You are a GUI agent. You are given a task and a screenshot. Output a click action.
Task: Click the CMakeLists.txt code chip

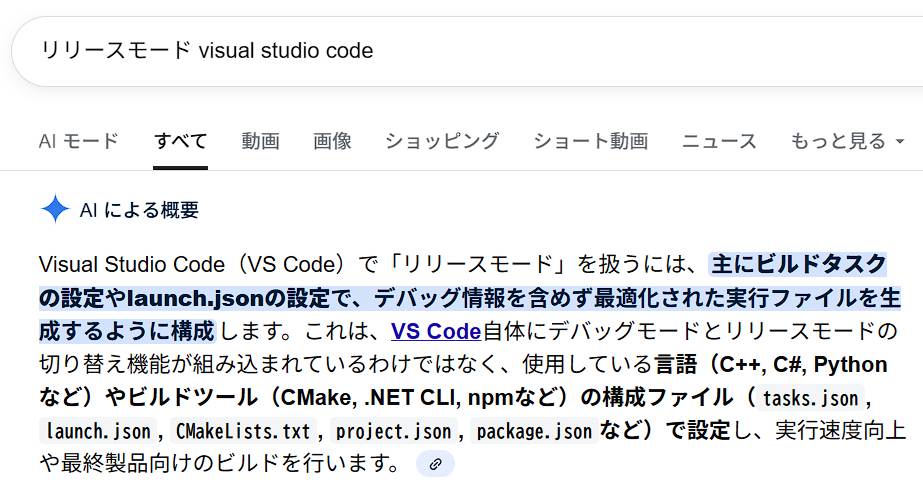coord(242,432)
